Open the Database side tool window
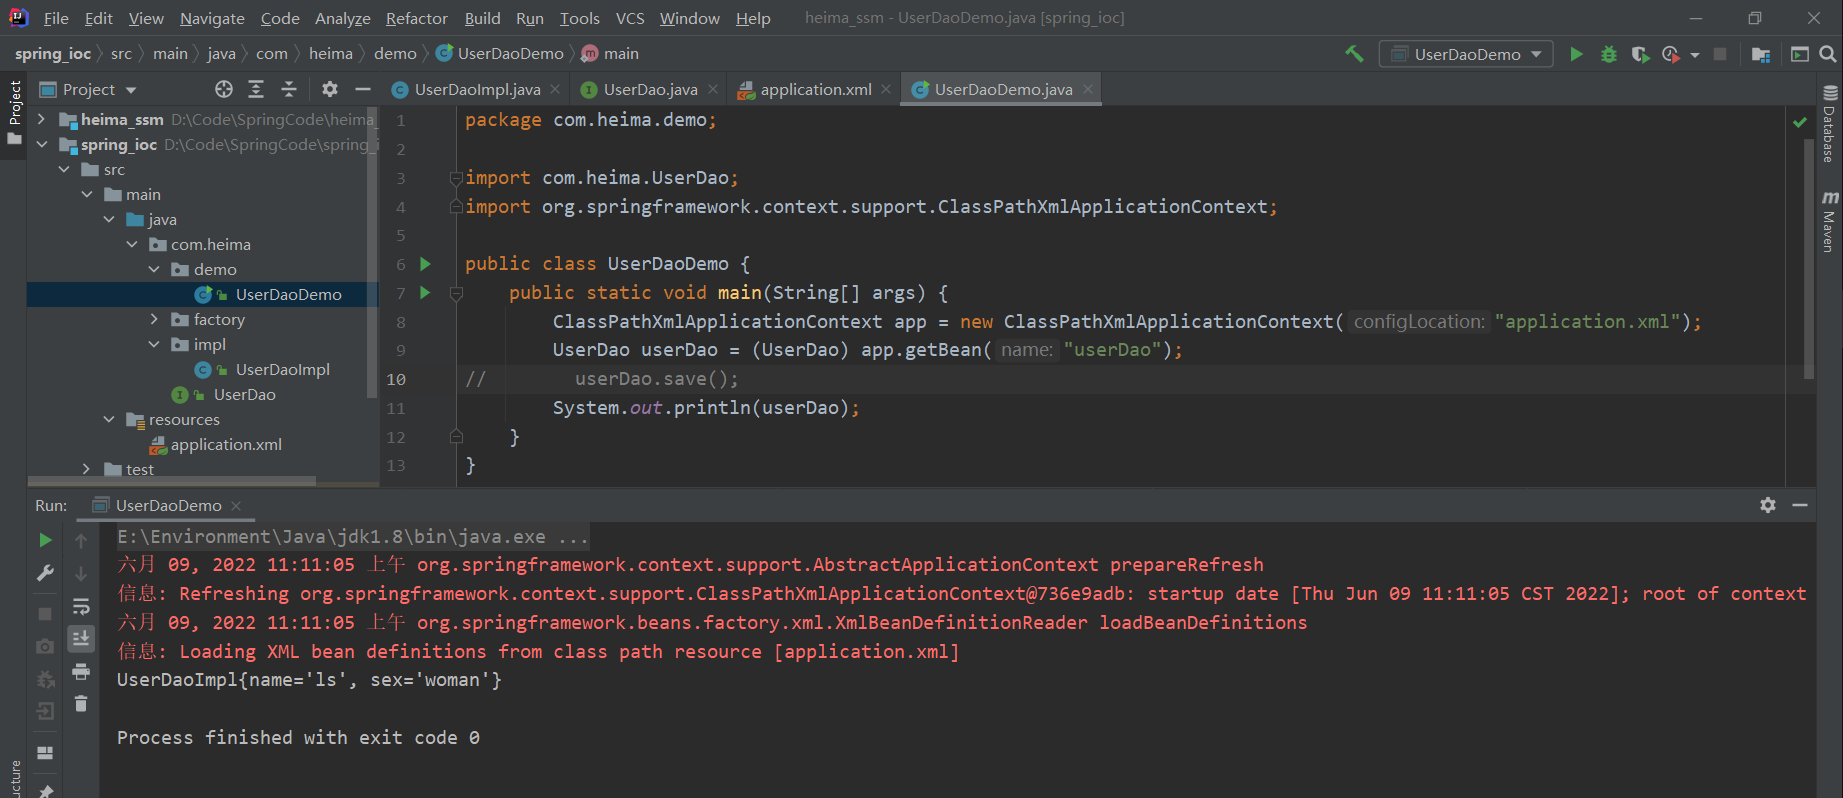The image size is (1843, 798). (1830, 124)
